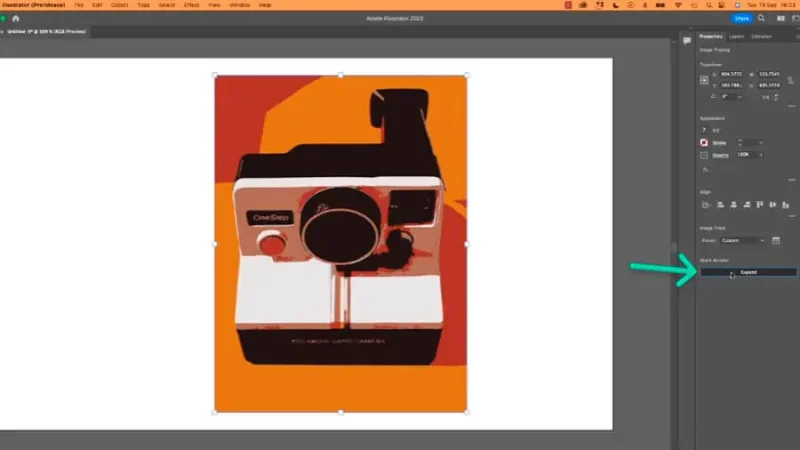Screen dimensions: 800x450
Task: Open the View menu
Action: coord(214,5)
